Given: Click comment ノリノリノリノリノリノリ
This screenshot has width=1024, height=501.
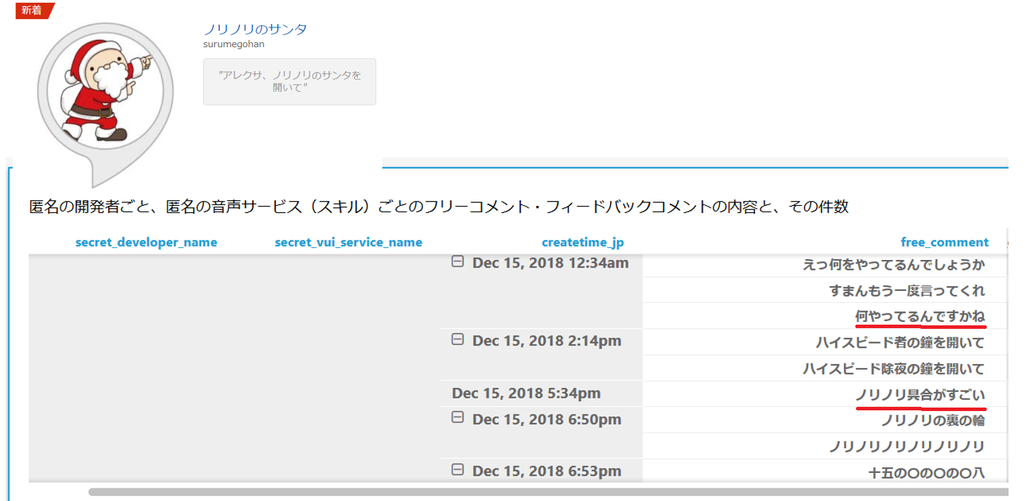Looking at the screenshot, I should (906, 447).
